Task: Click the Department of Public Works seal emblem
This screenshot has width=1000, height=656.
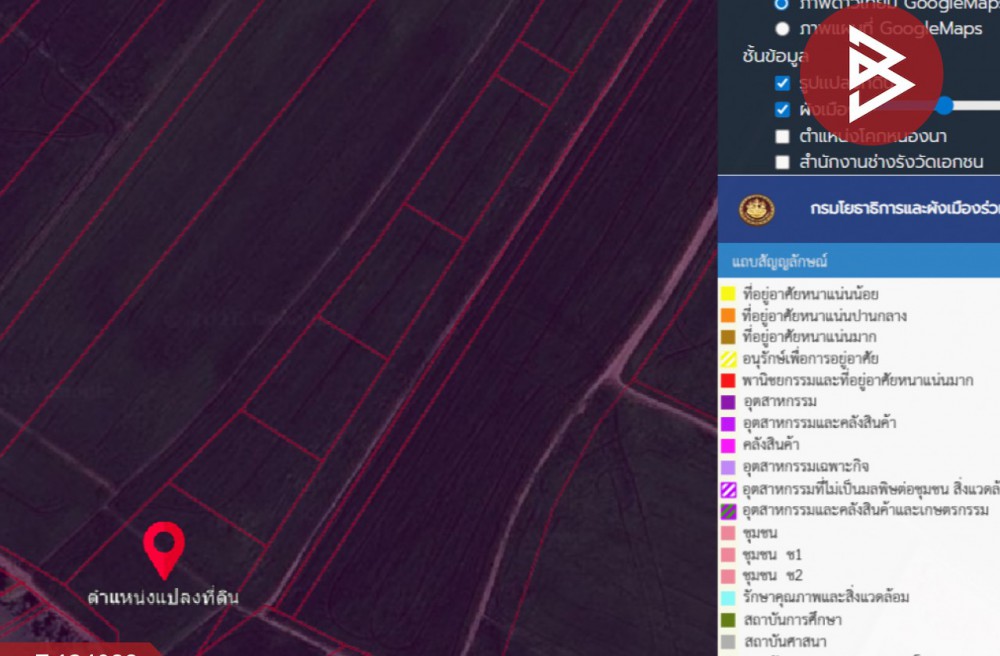Action: (756, 210)
